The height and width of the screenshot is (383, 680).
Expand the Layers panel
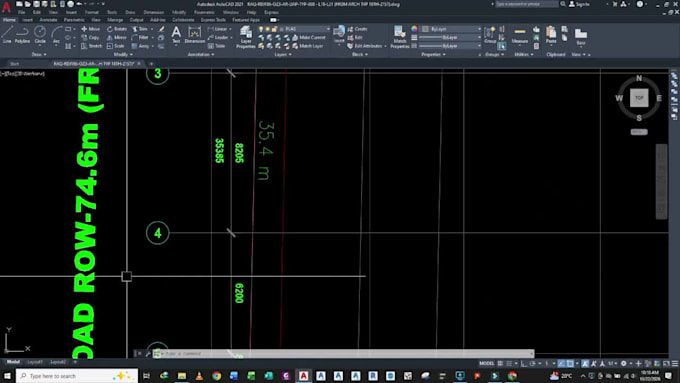click(x=283, y=55)
